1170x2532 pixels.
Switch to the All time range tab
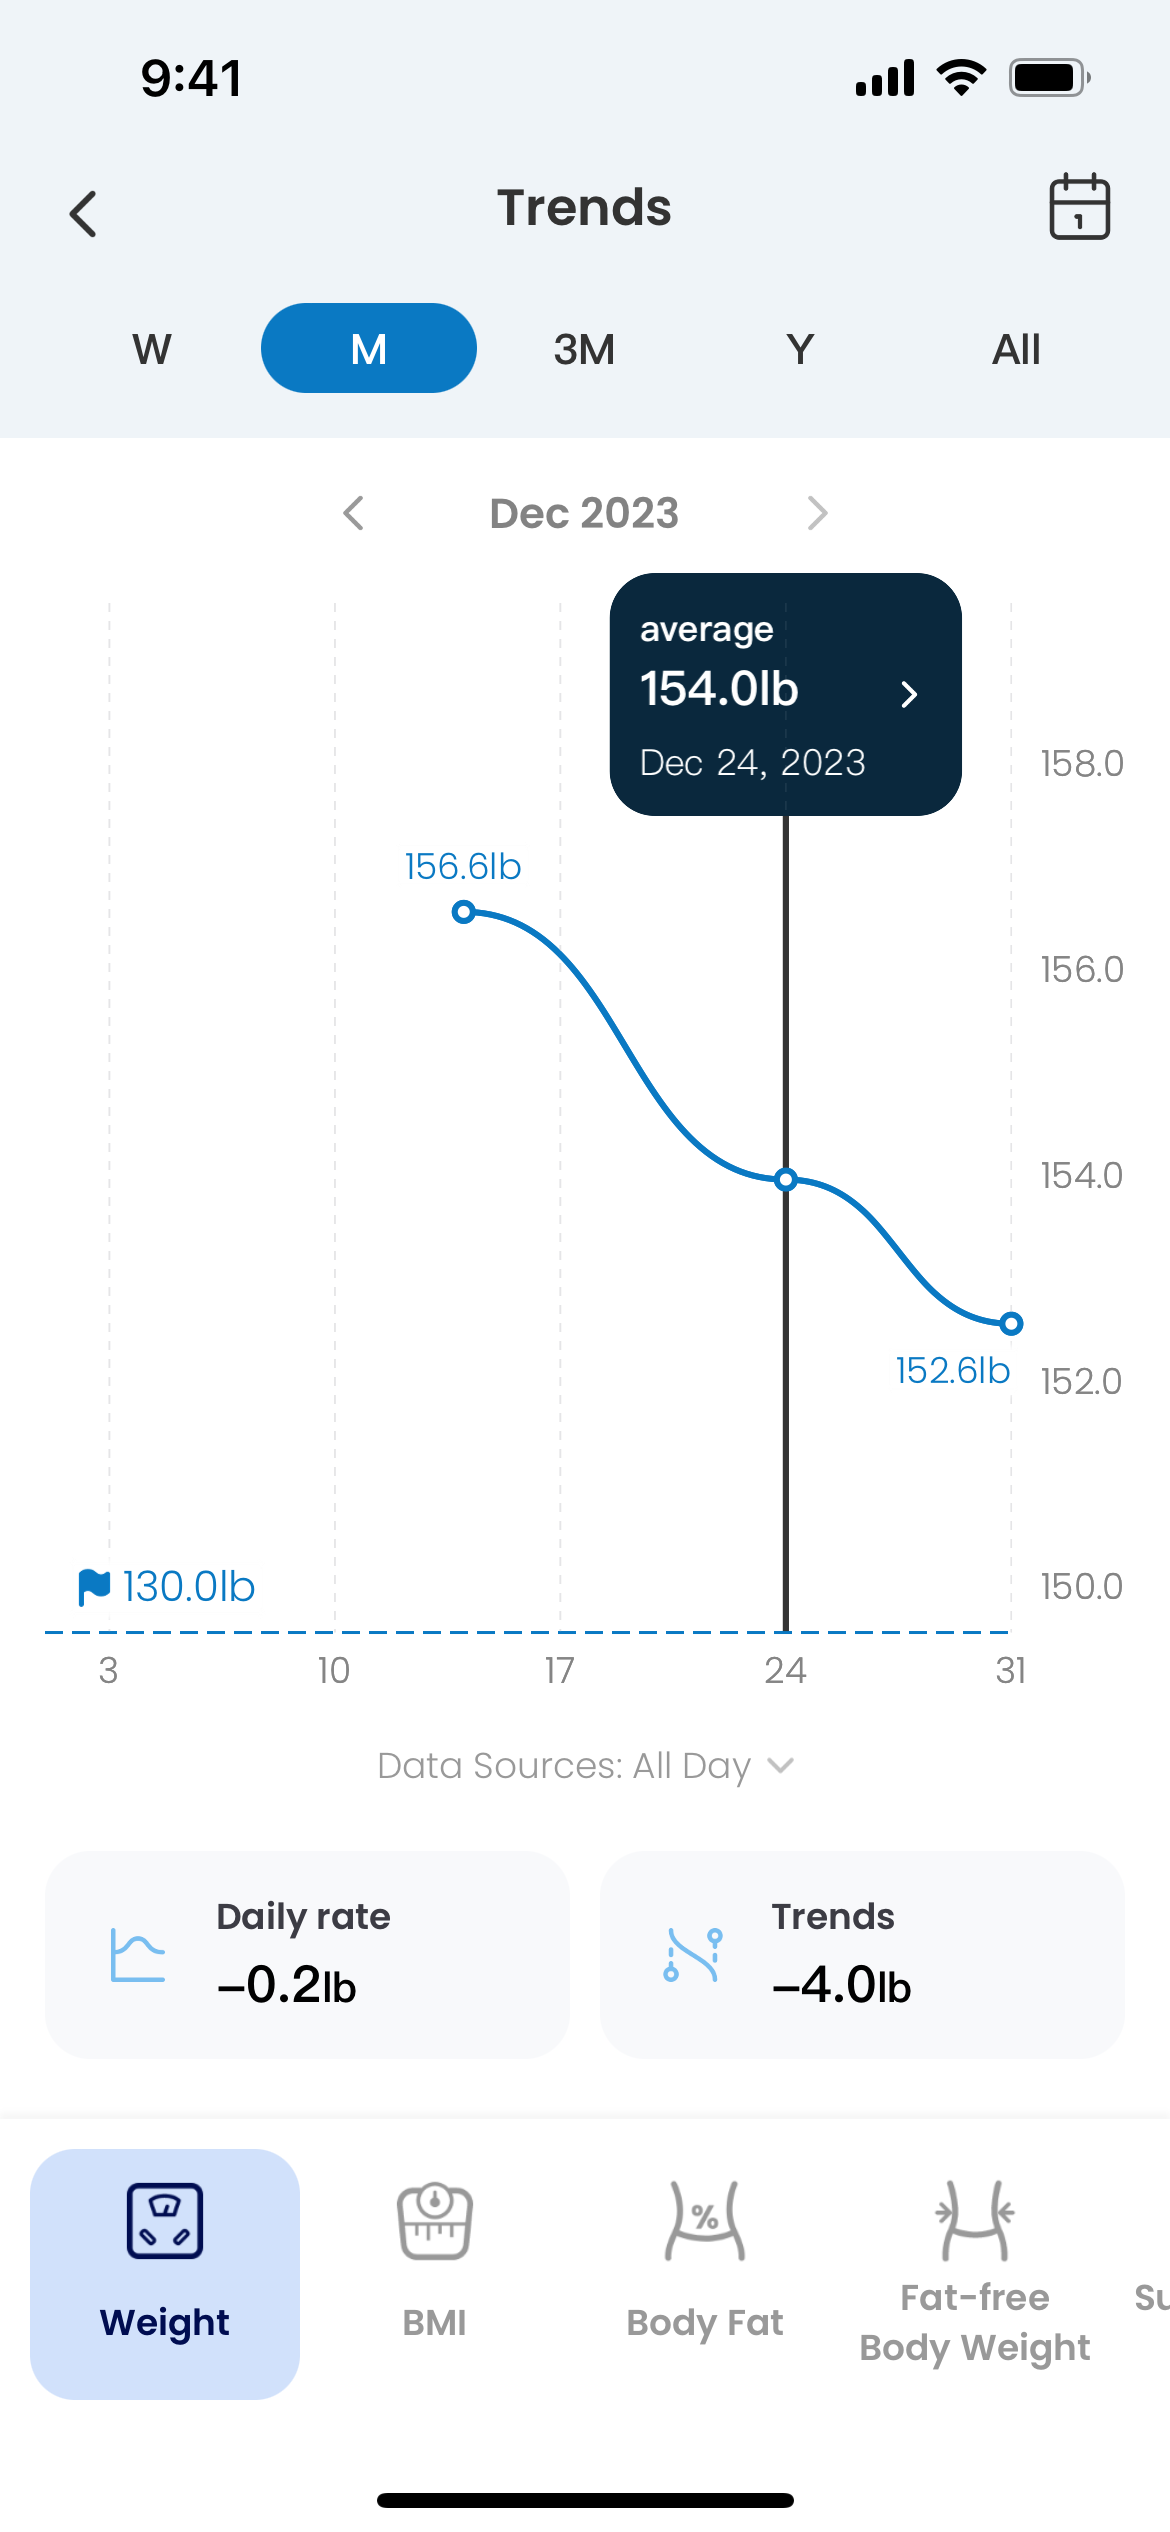[1016, 349]
